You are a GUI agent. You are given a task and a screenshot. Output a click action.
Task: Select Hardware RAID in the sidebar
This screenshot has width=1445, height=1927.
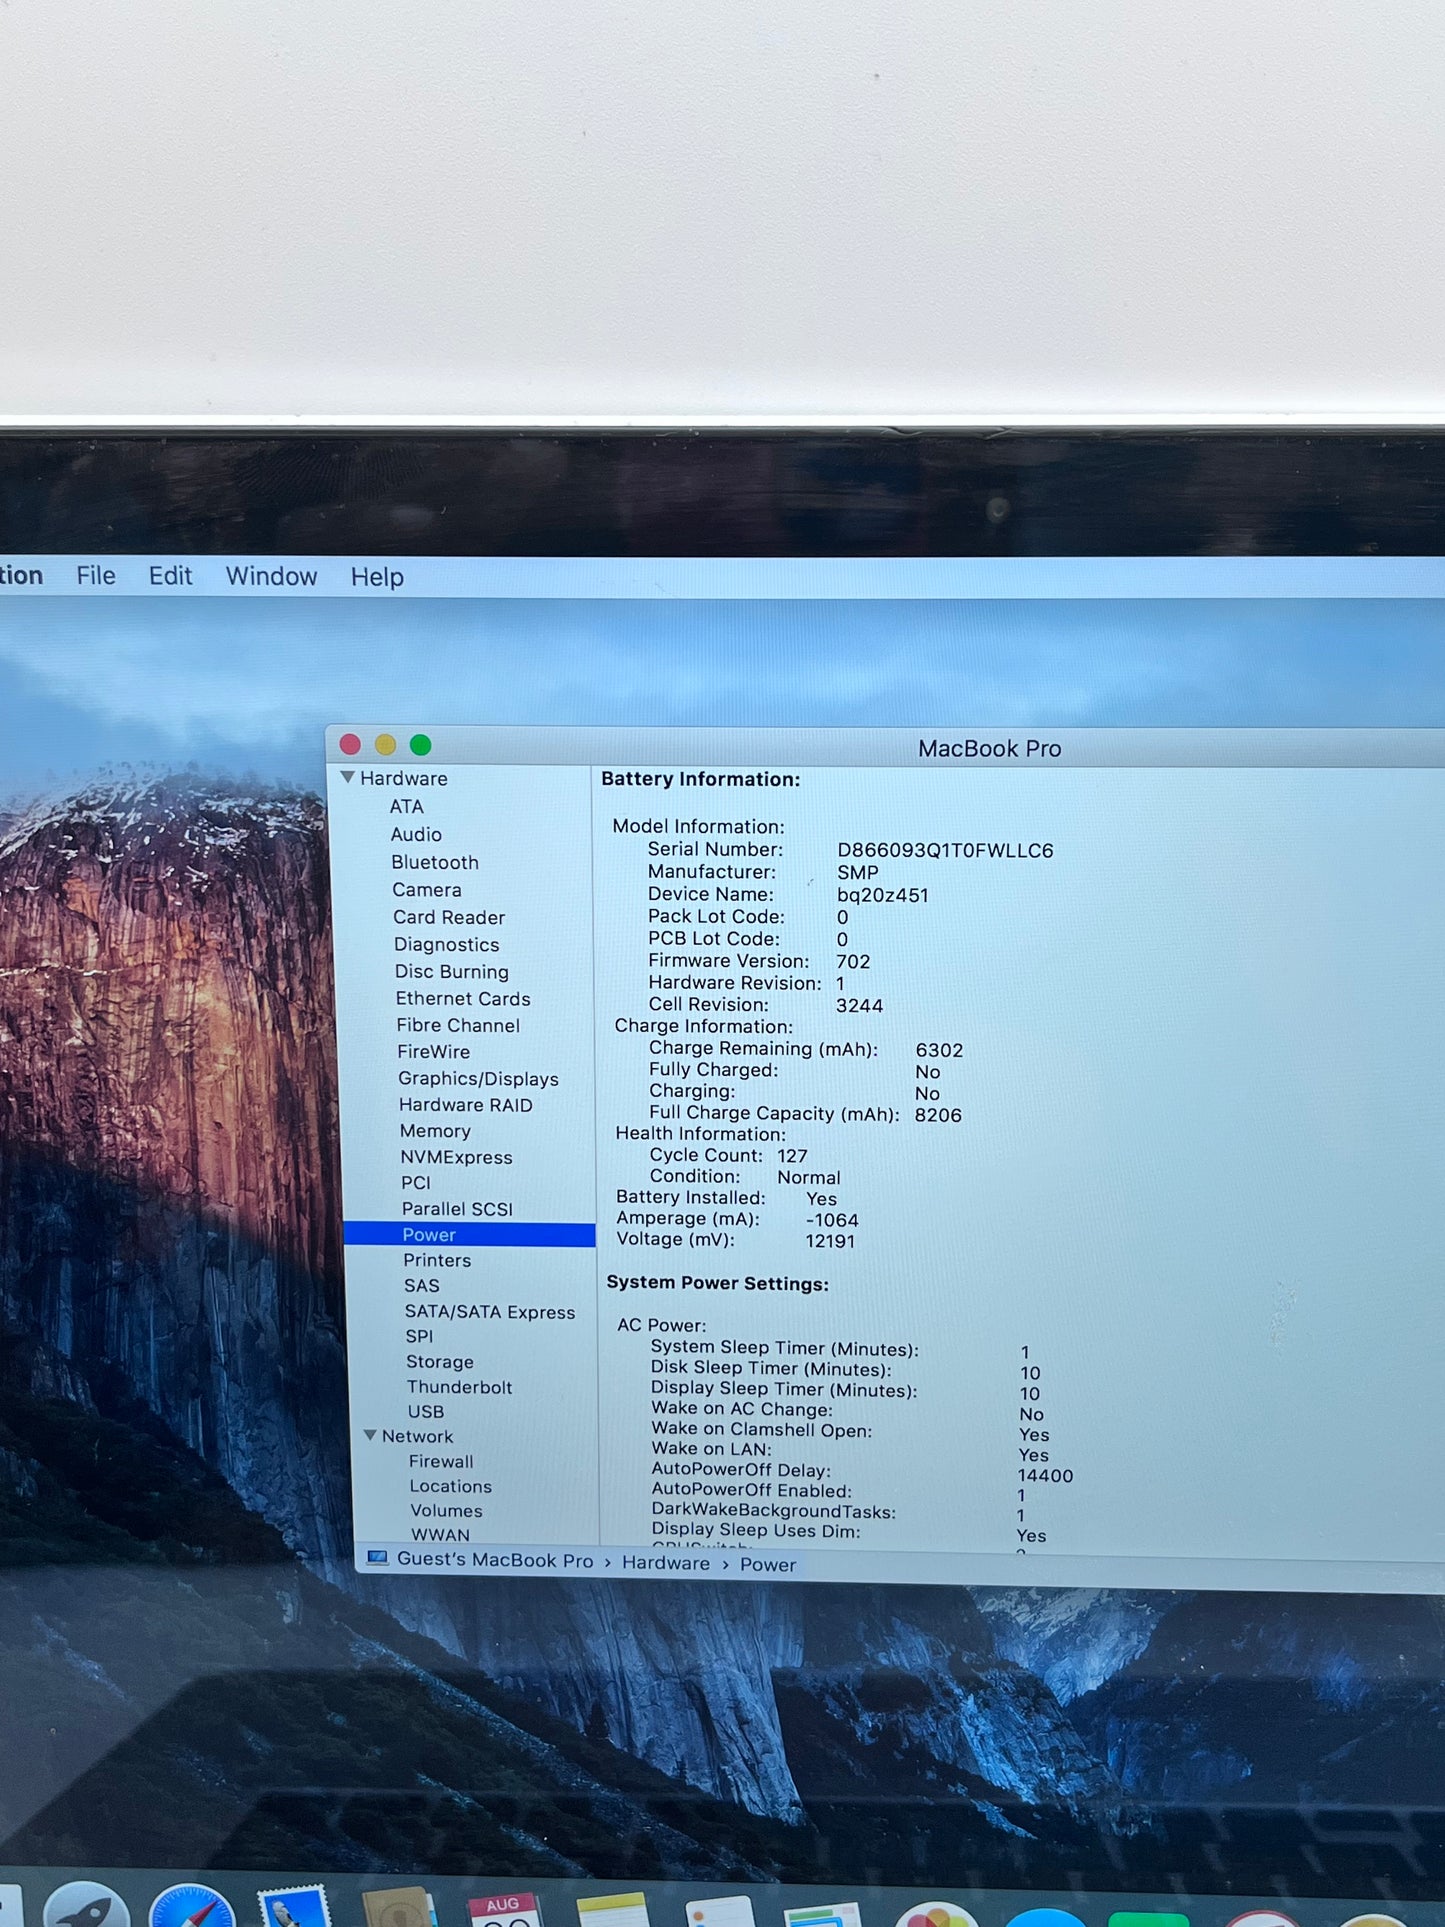pyautogui.click(x=466, y=1104)
